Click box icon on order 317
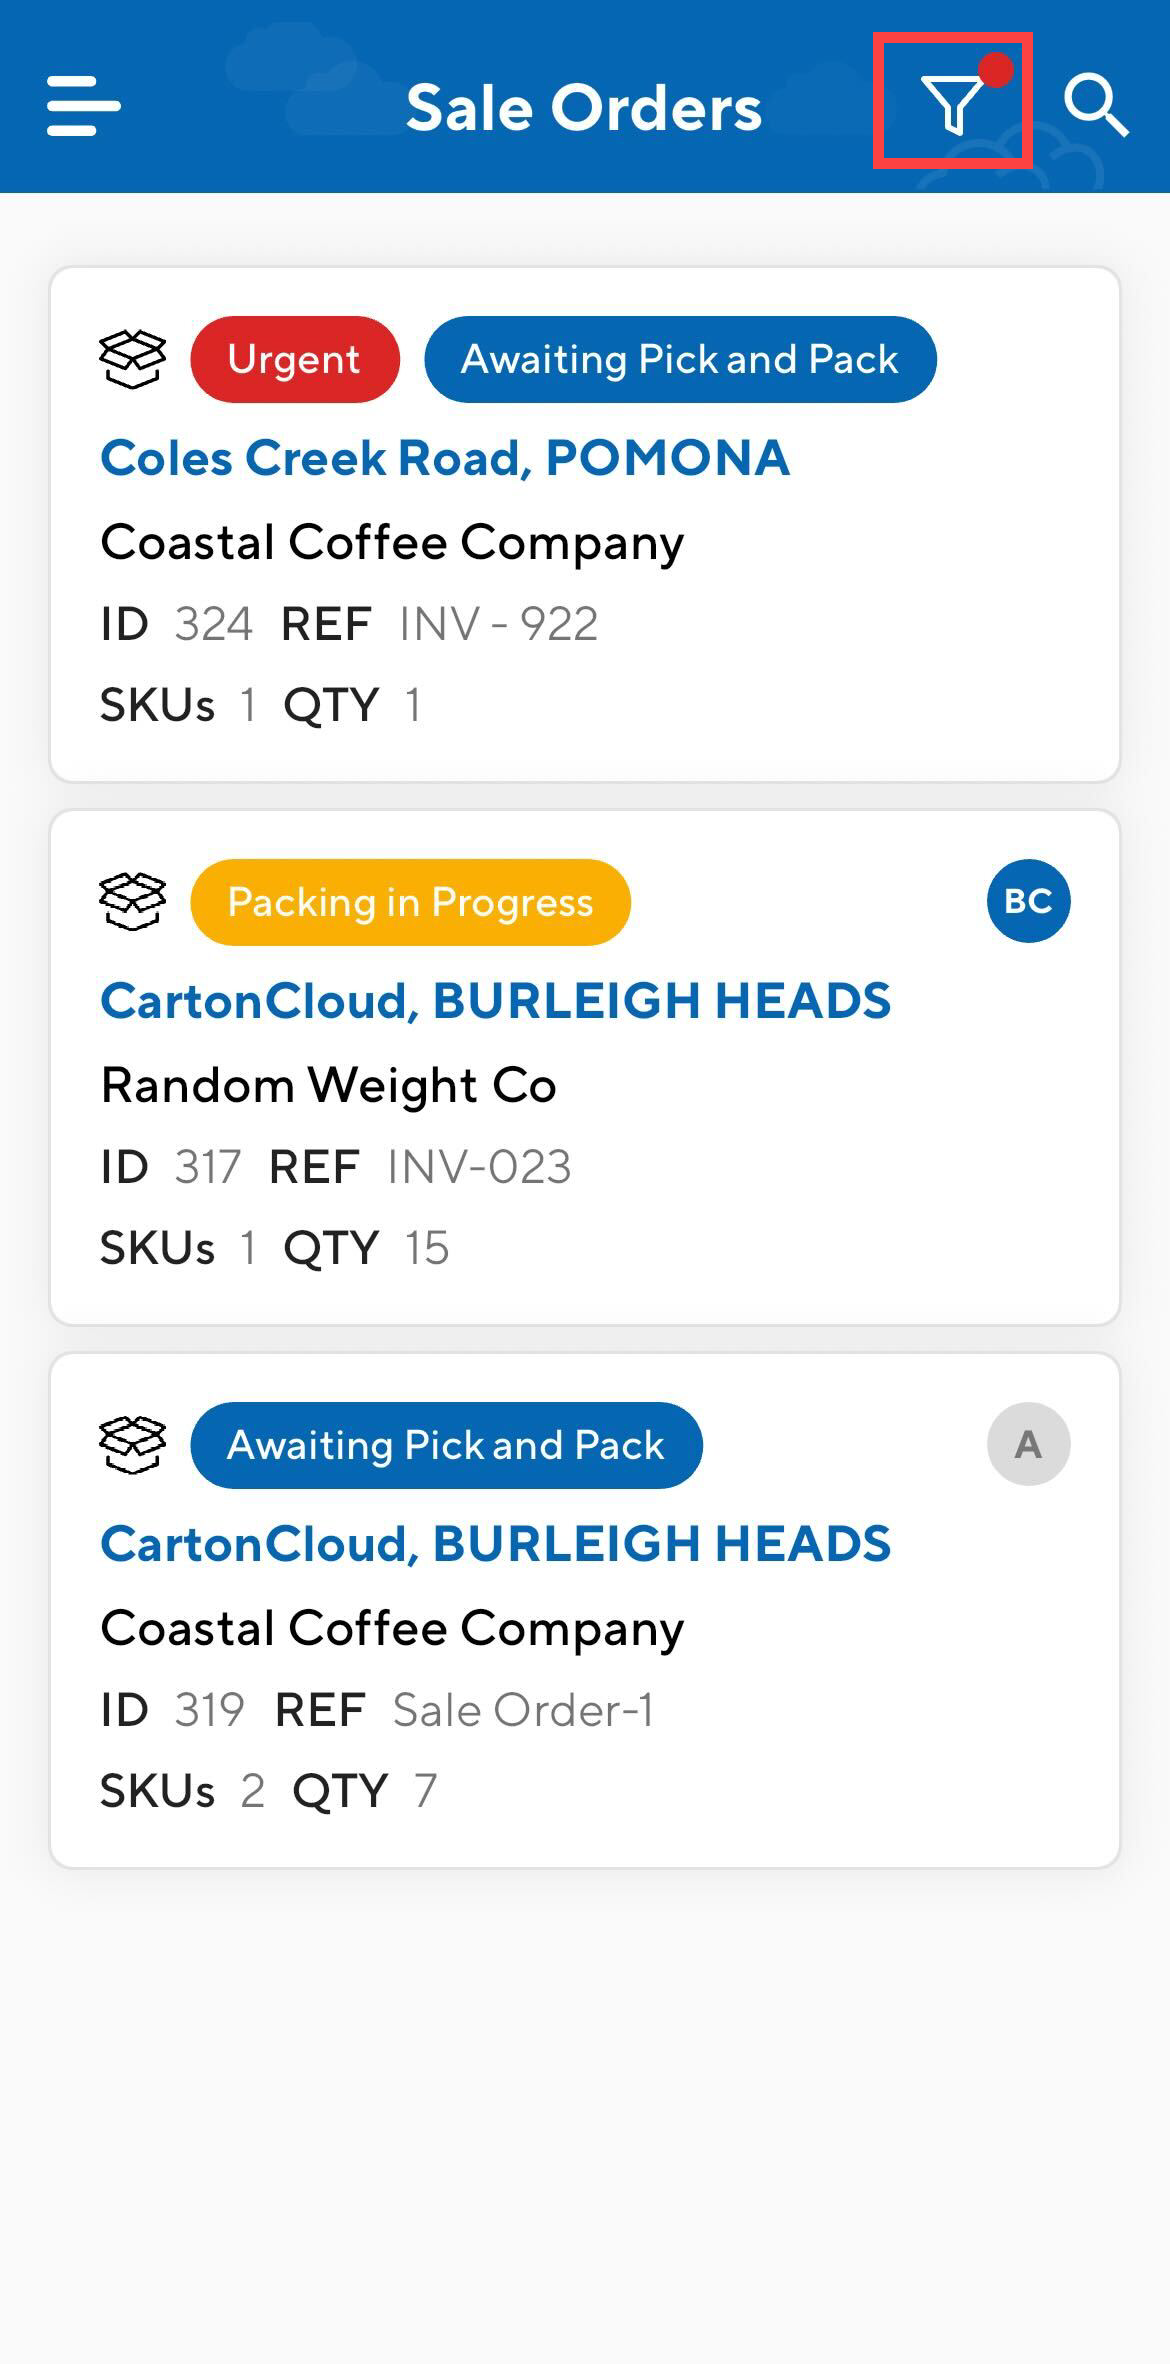 click(132, 901)
